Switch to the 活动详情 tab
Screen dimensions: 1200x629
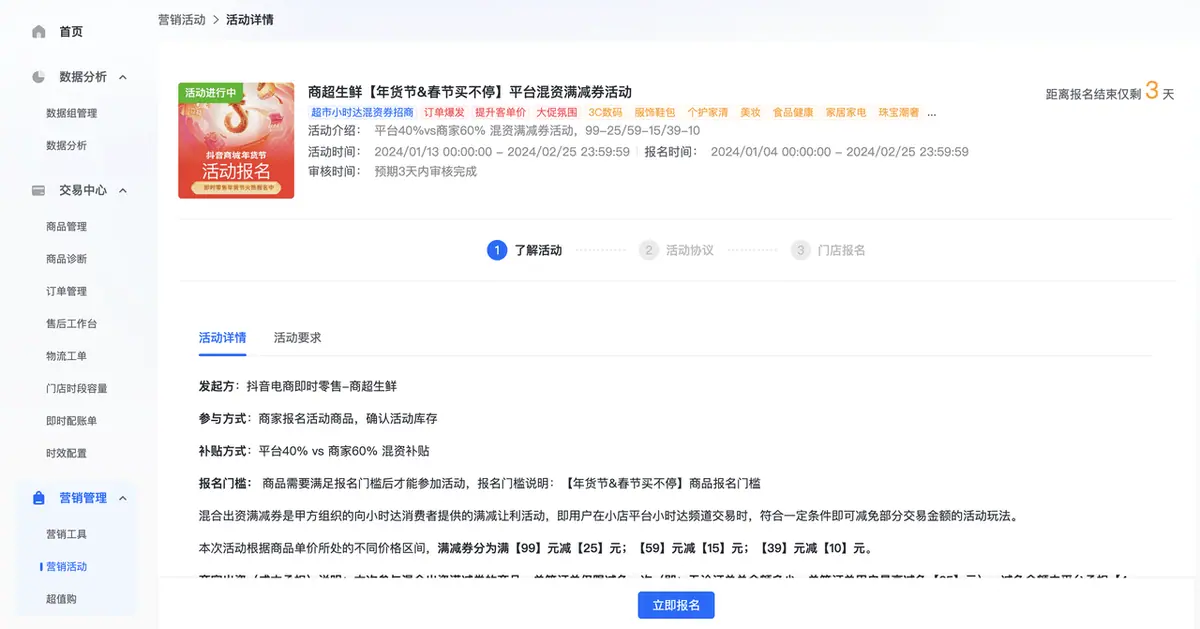tap(222, 338)
